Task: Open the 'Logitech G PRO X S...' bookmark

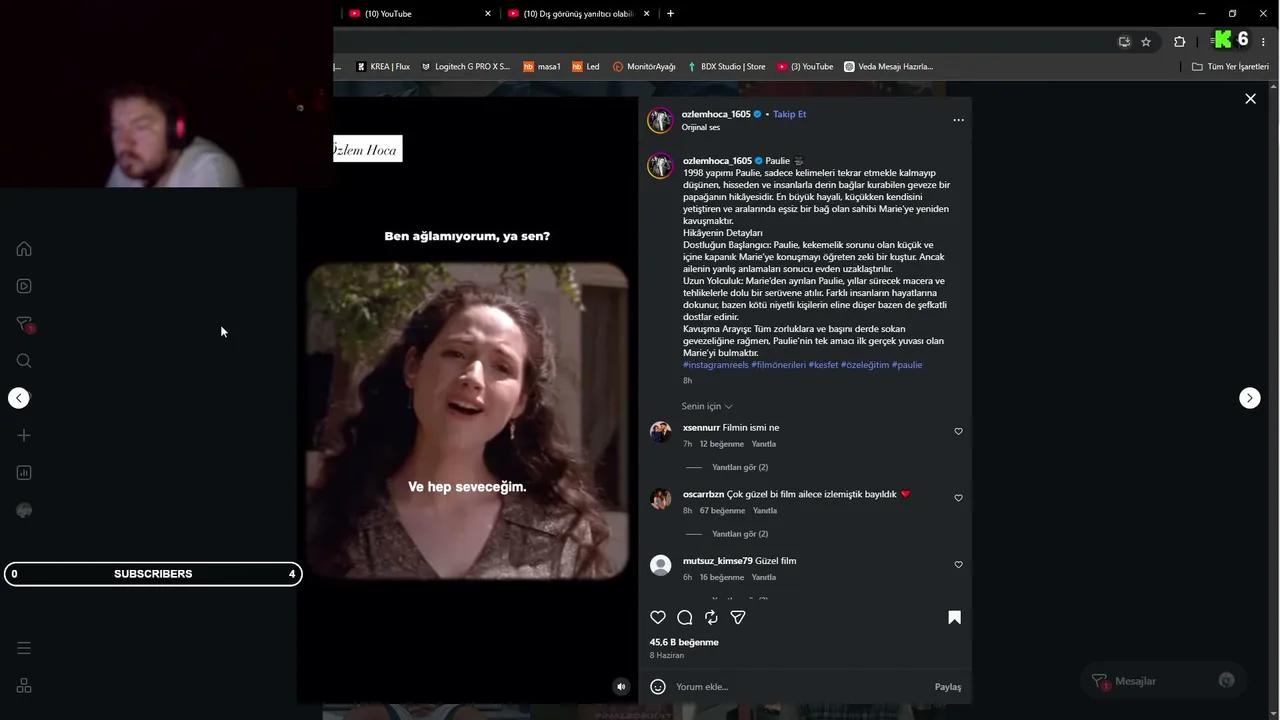Action: (465, 67)
